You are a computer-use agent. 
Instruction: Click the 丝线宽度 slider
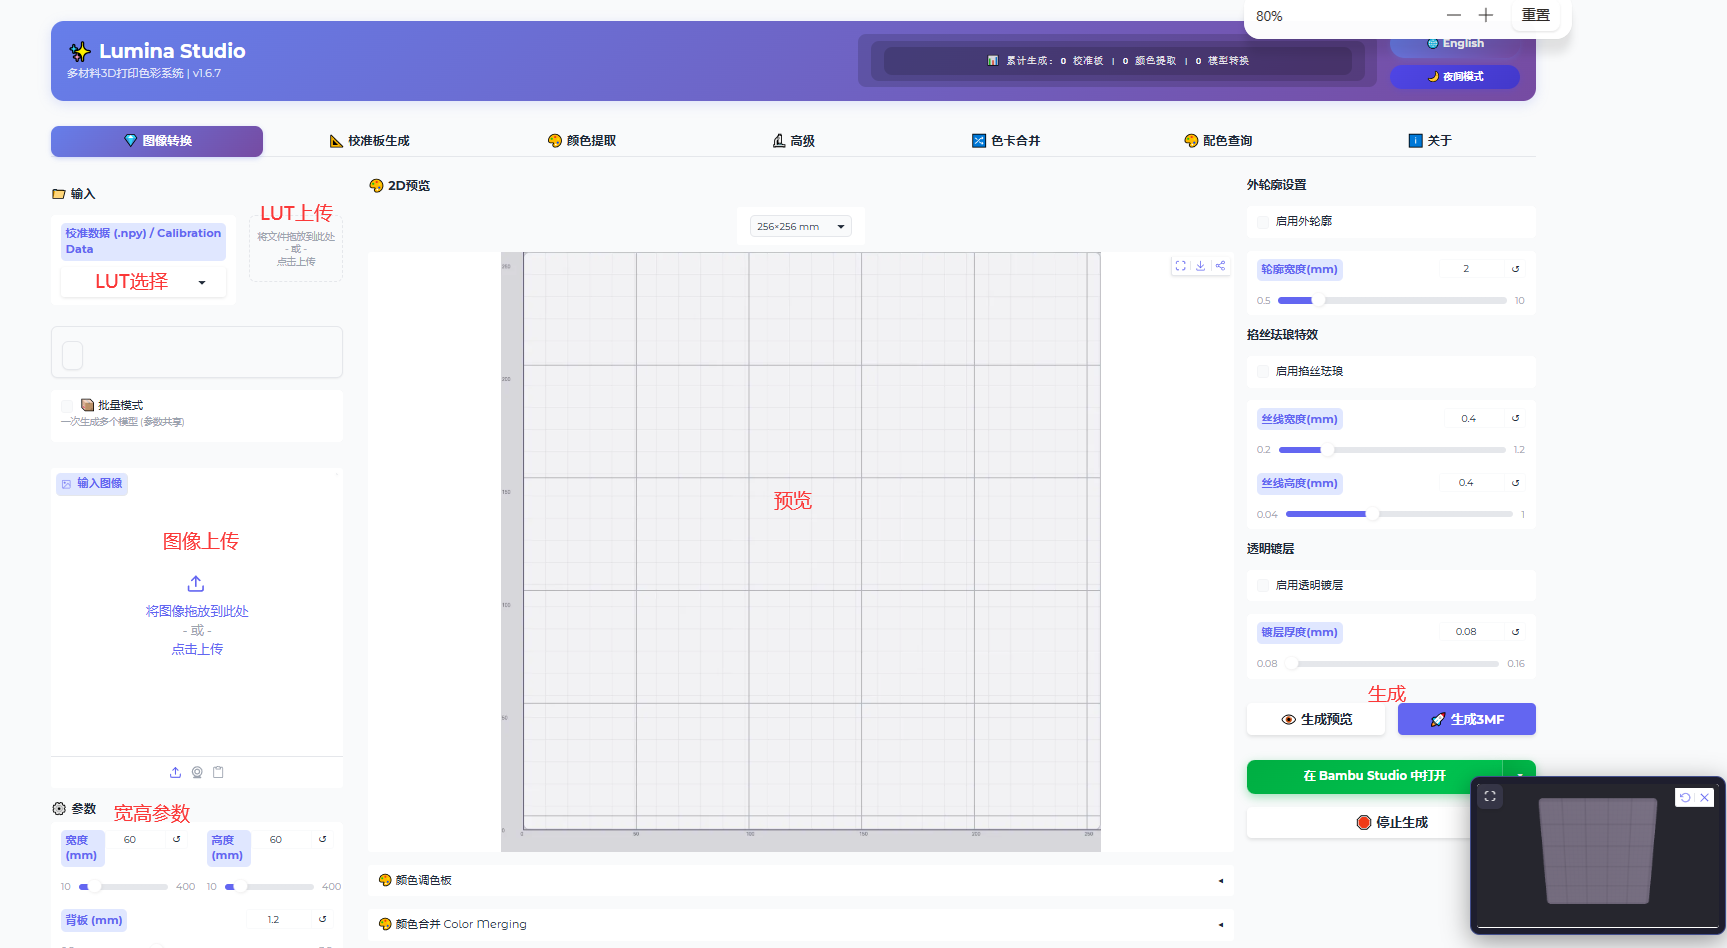[1392, 450]
